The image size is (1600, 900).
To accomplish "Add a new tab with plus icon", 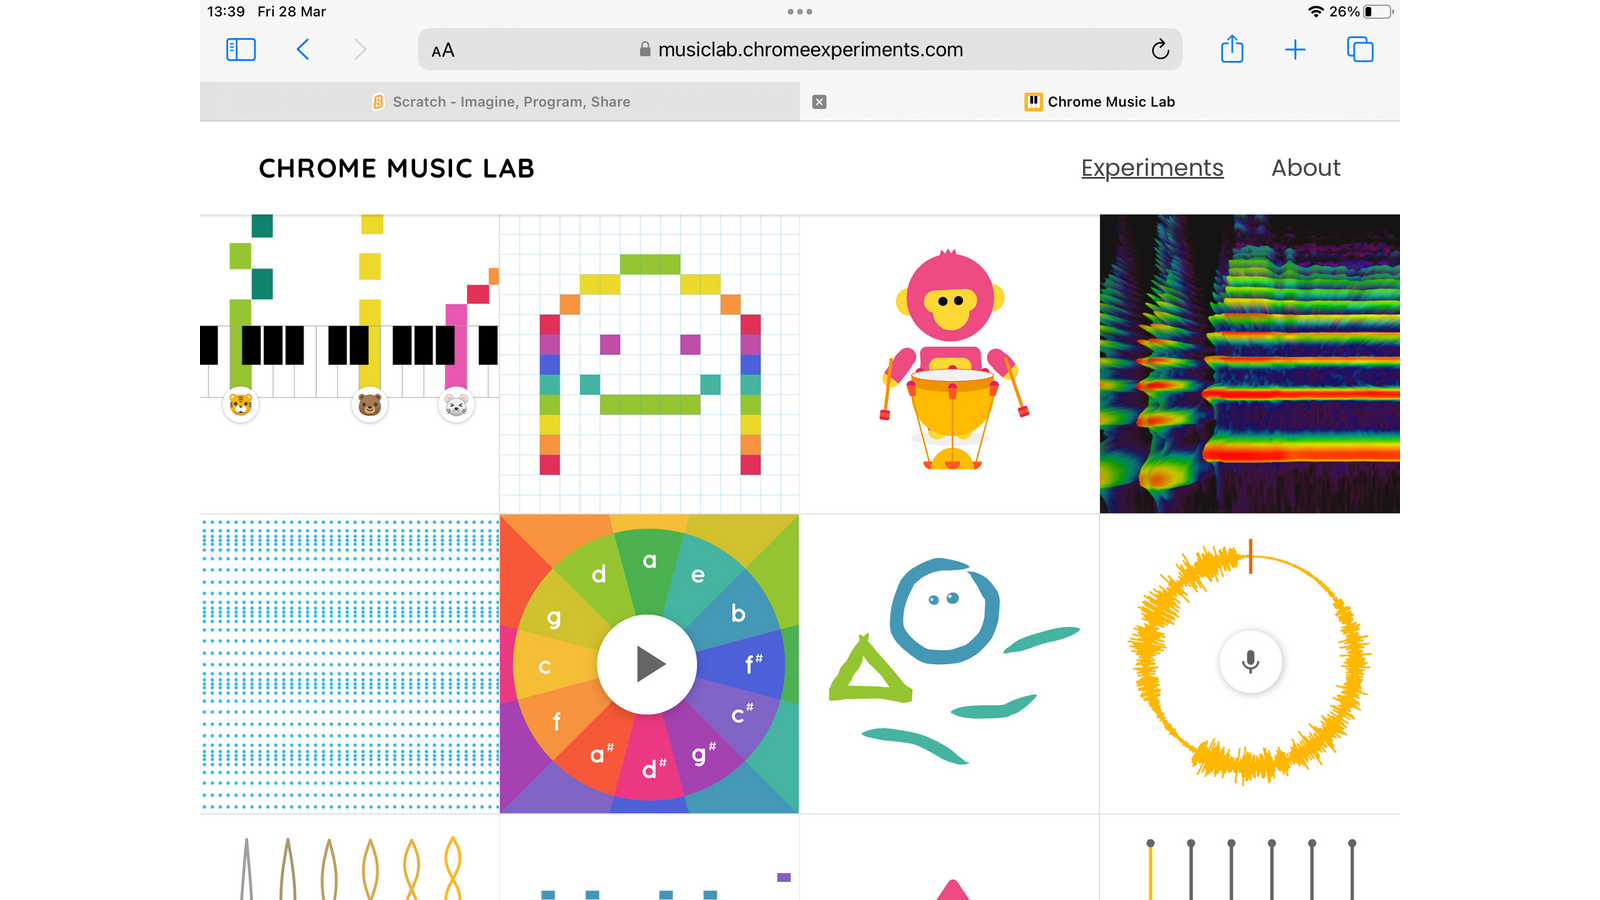I will tap(1295, 49).
